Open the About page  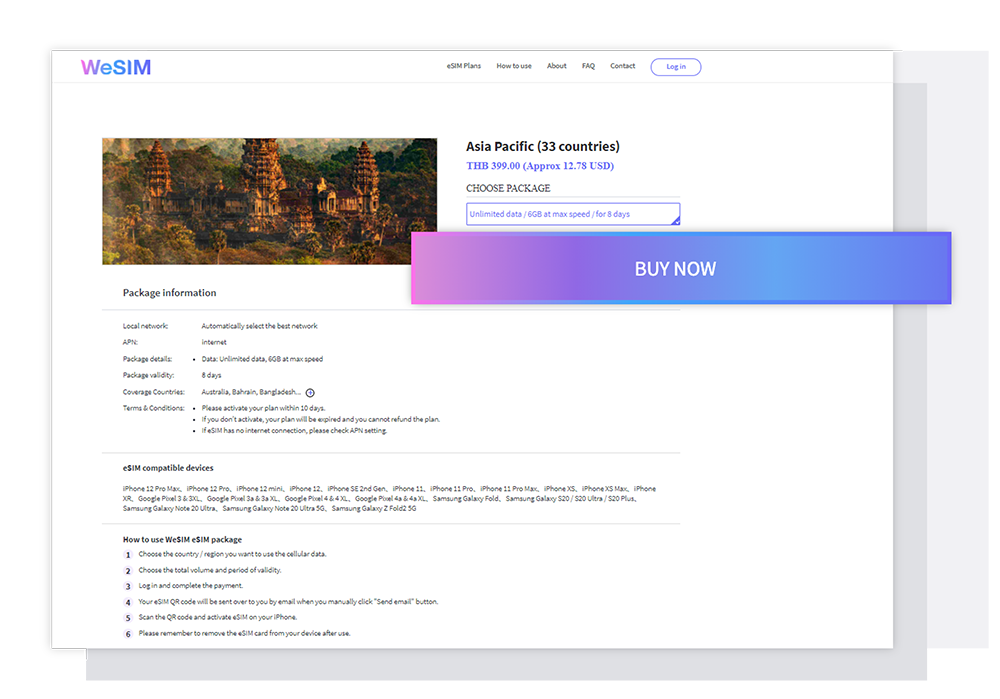557,66
